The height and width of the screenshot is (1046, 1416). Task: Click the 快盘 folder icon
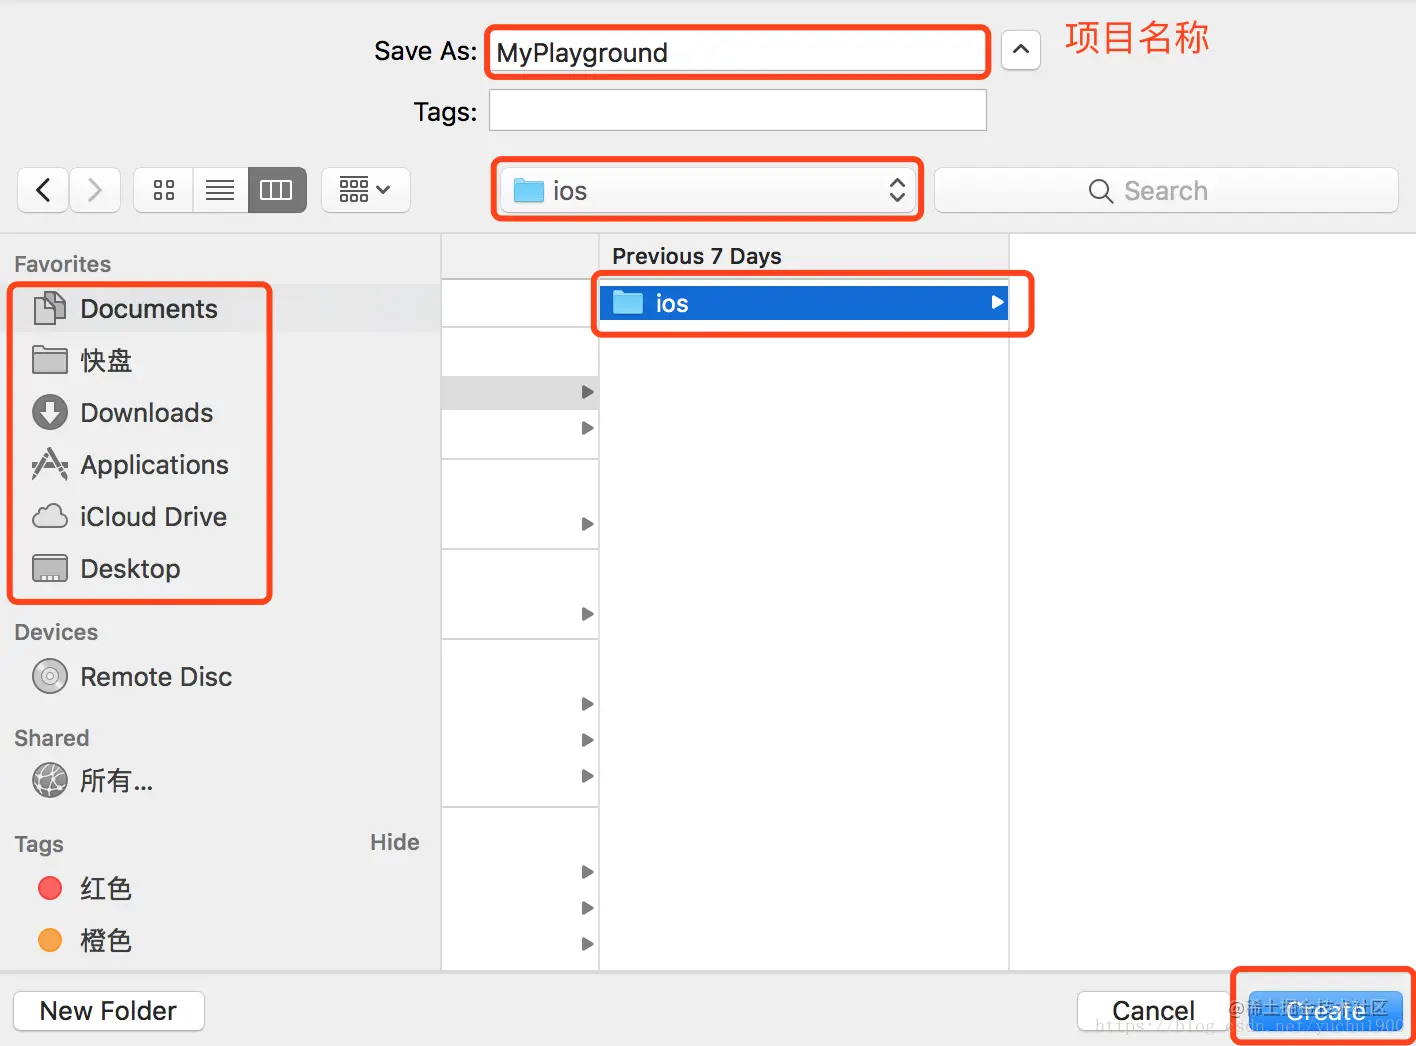click(50, 360)
